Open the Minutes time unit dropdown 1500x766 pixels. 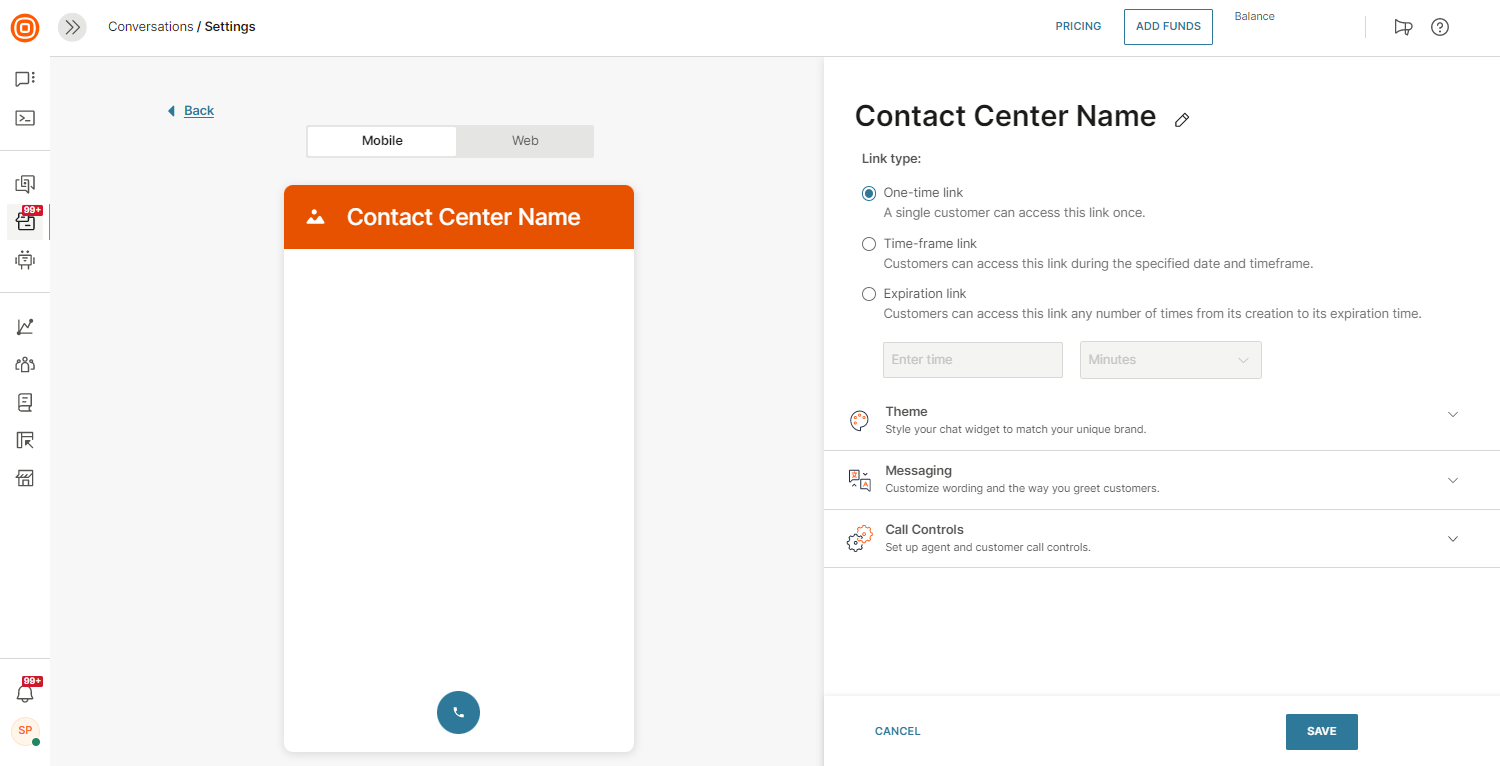tap(1170, 360)
